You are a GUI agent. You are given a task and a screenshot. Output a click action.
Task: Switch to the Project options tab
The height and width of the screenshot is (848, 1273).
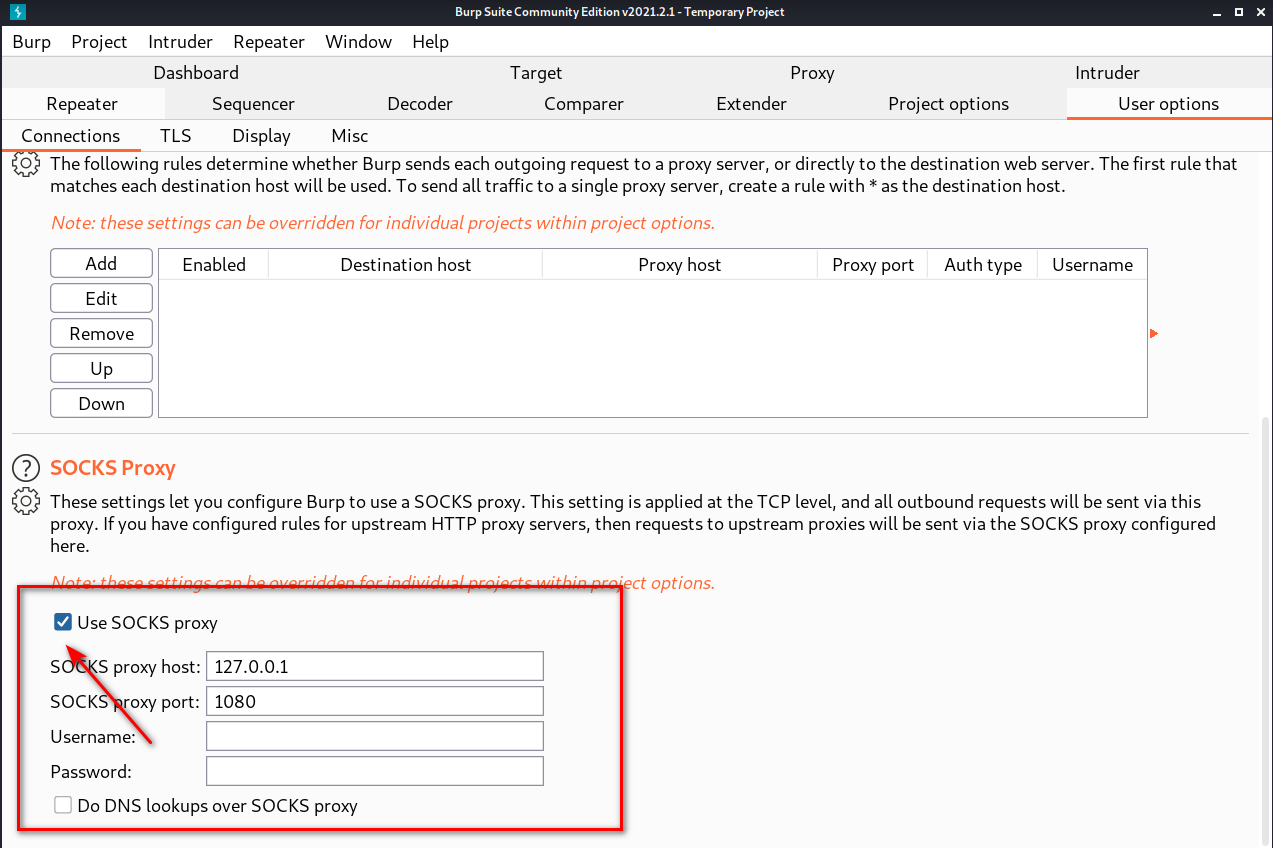point(948,104)
